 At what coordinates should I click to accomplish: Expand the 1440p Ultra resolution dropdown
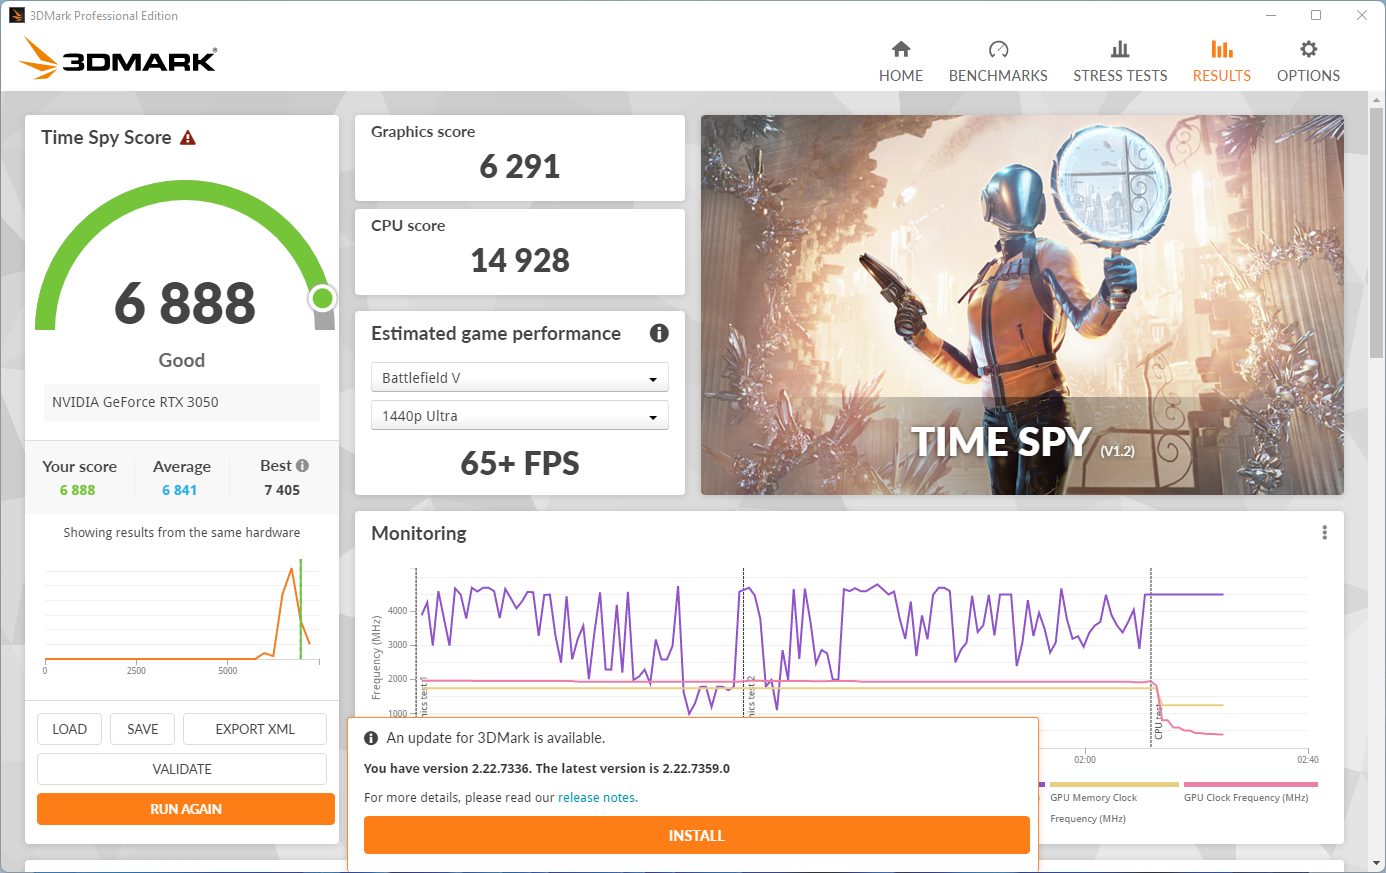coord(519,416)
